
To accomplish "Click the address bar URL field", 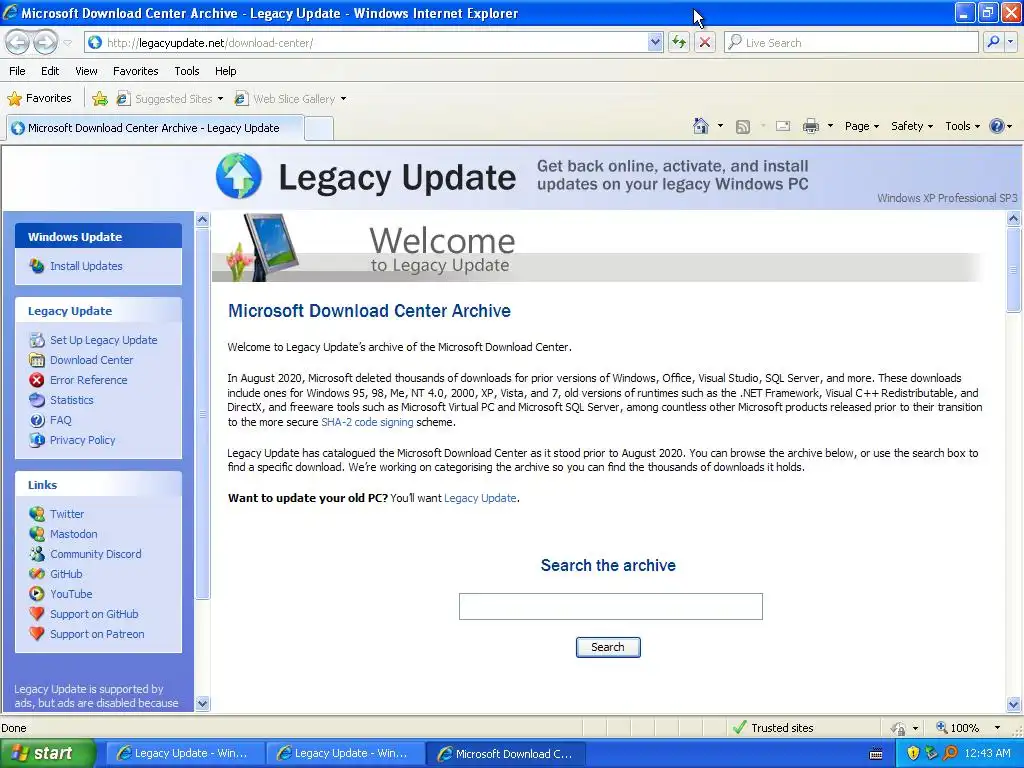I will tap(376, 42).
